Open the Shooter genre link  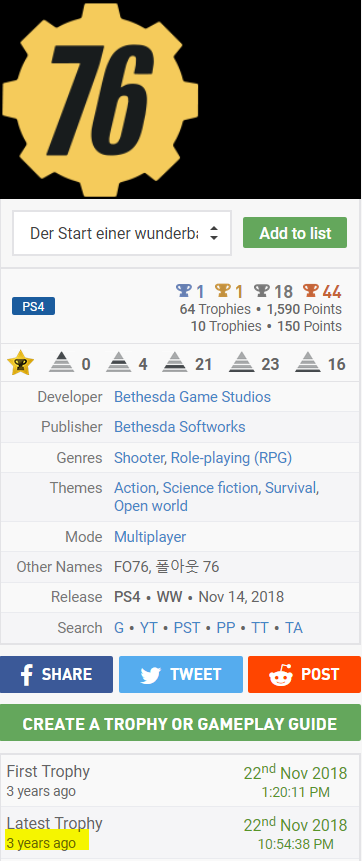click(140, 457)
